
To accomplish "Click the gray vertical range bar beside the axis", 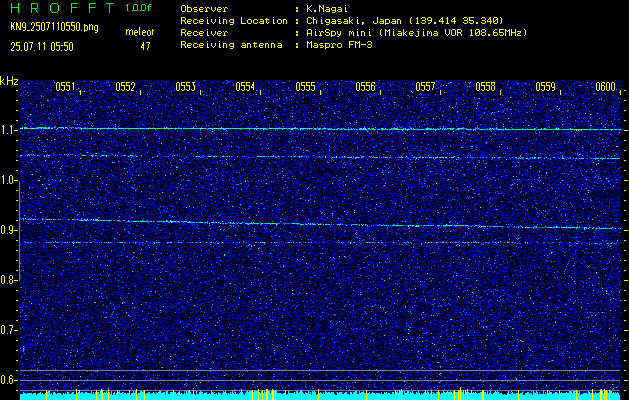I will pos(19,230).
